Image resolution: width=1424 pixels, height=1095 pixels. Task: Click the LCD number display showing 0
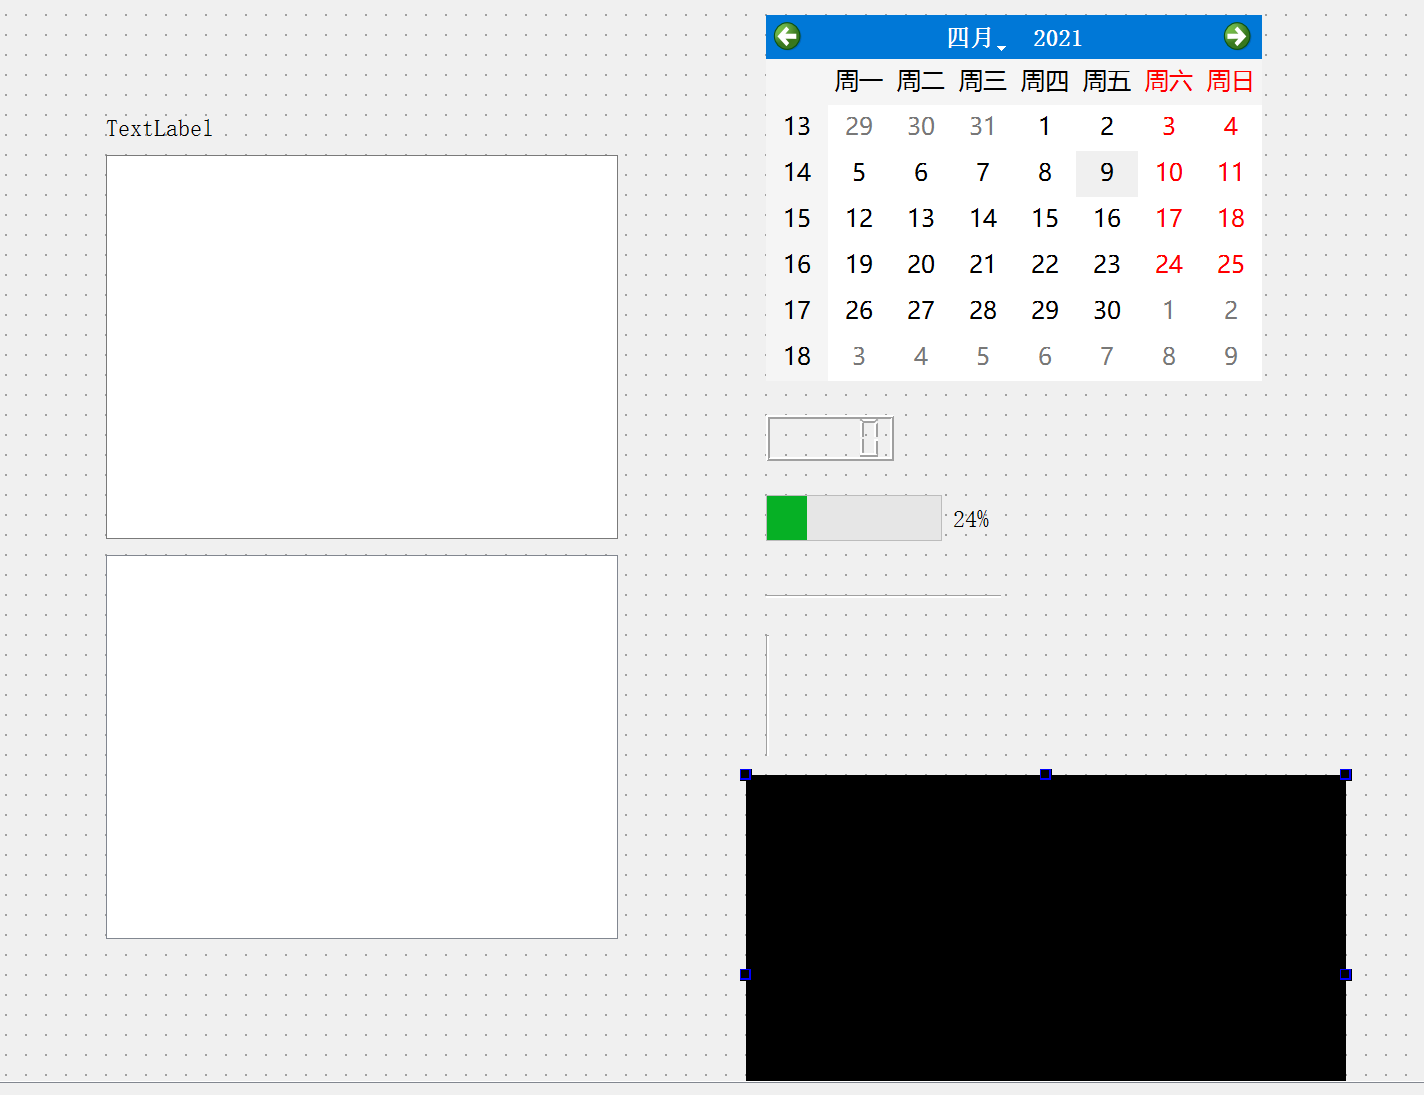830,438
